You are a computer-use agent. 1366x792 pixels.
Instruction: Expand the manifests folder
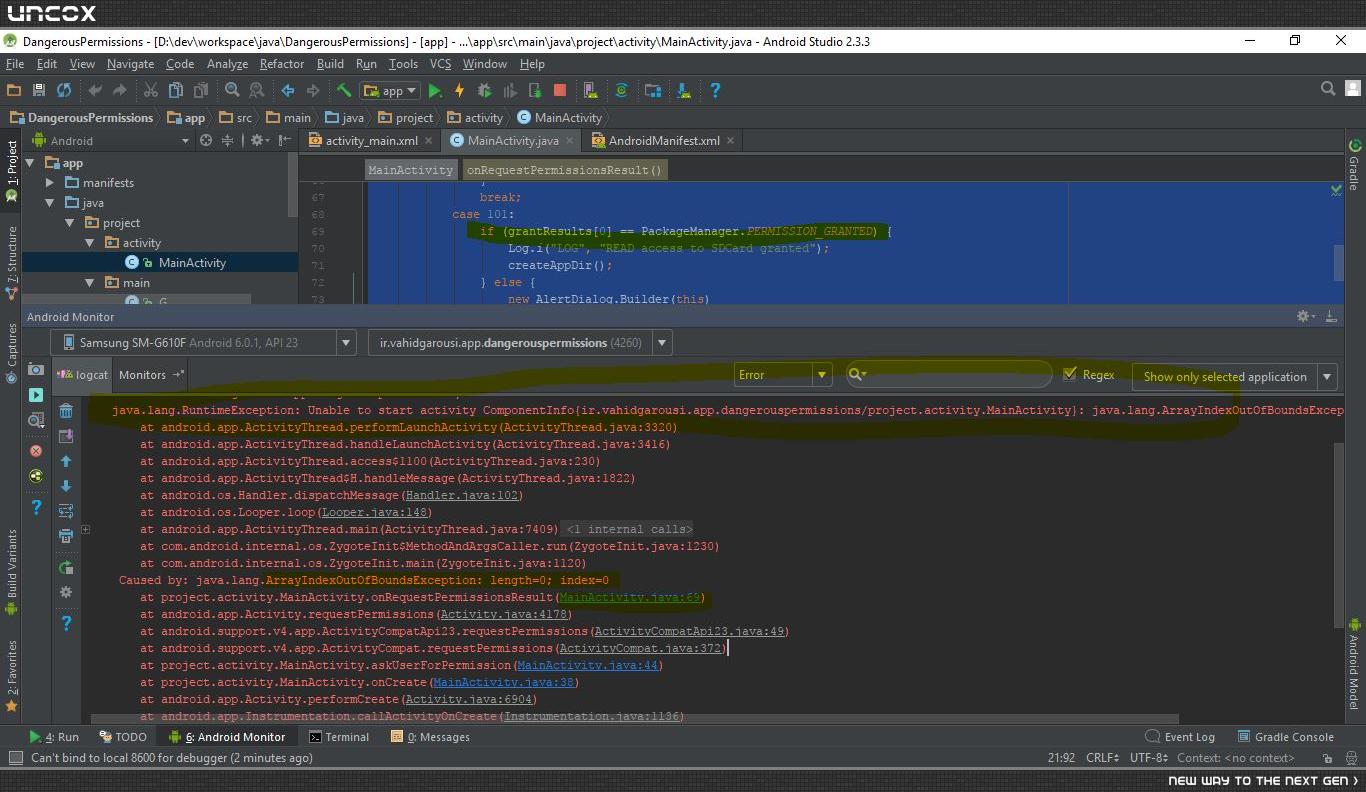[x=50, y=183]
